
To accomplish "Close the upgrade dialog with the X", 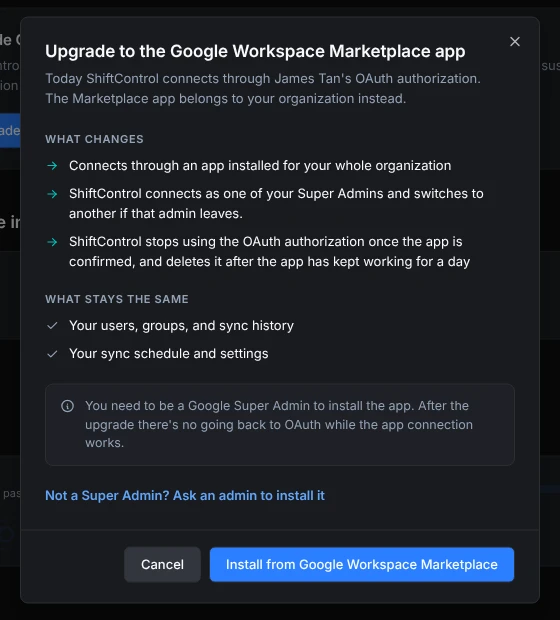I will pos(515,42).
